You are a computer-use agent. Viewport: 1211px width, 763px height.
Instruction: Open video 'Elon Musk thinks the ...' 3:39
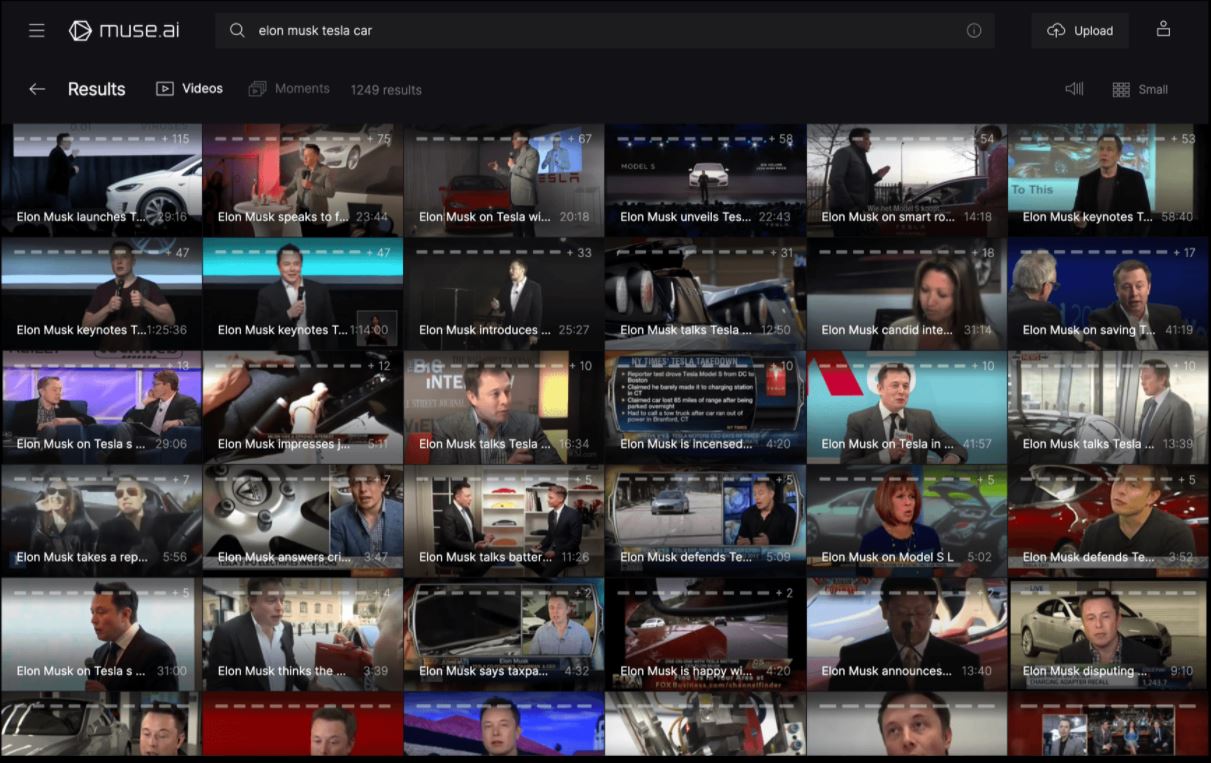(x=302, y=634)
